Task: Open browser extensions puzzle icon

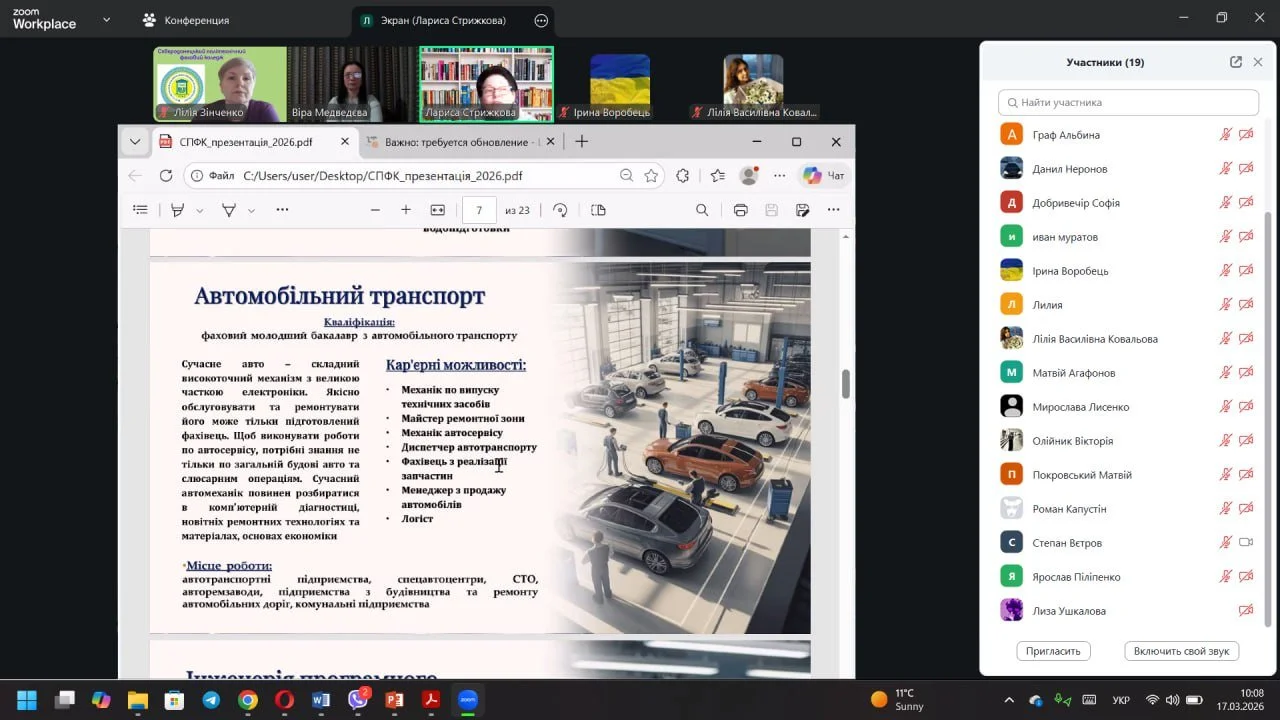Action: point(683,176)
